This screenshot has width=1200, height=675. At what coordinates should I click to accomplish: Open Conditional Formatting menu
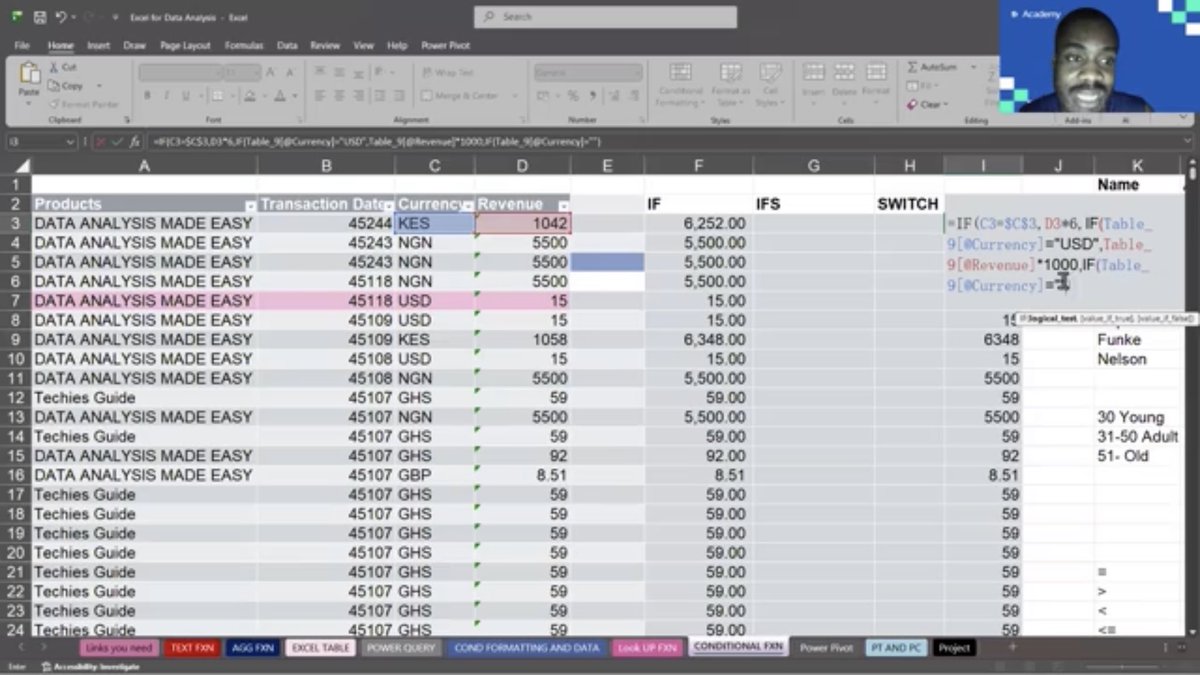coord(680,85)
